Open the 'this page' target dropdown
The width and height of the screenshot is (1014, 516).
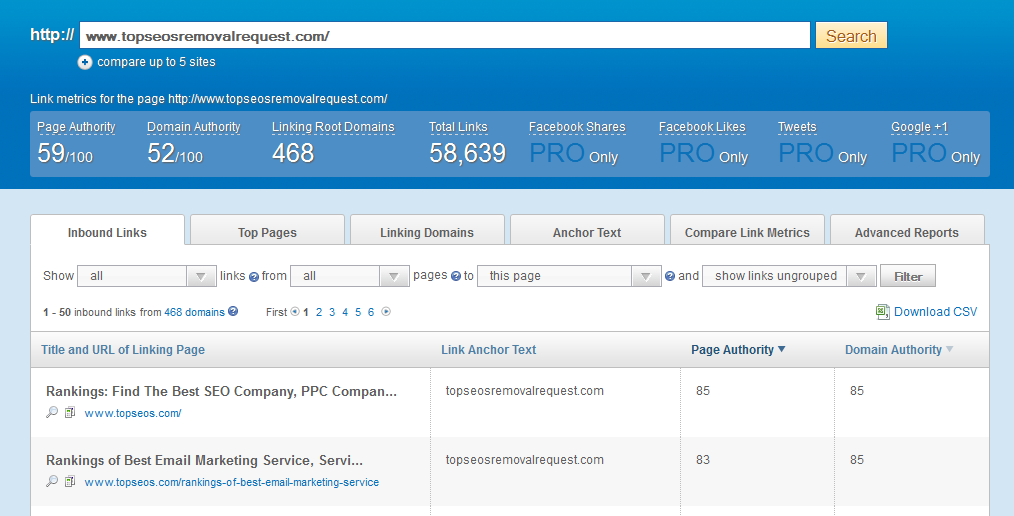click(569, 276)
